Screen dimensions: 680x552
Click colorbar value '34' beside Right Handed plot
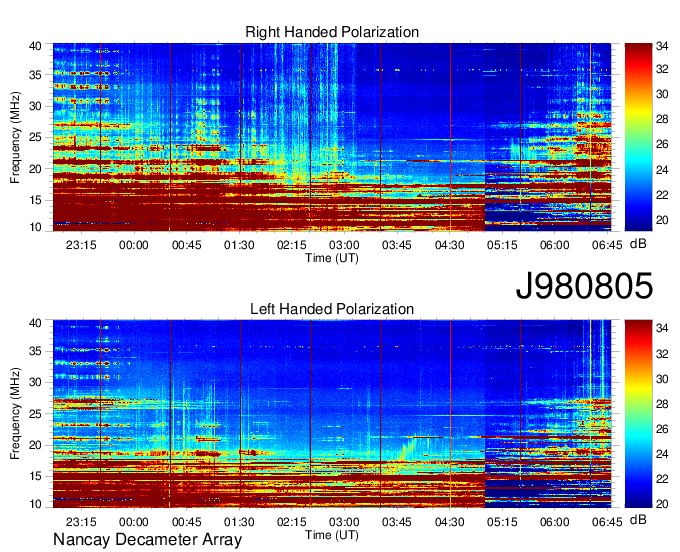[662, 46]
